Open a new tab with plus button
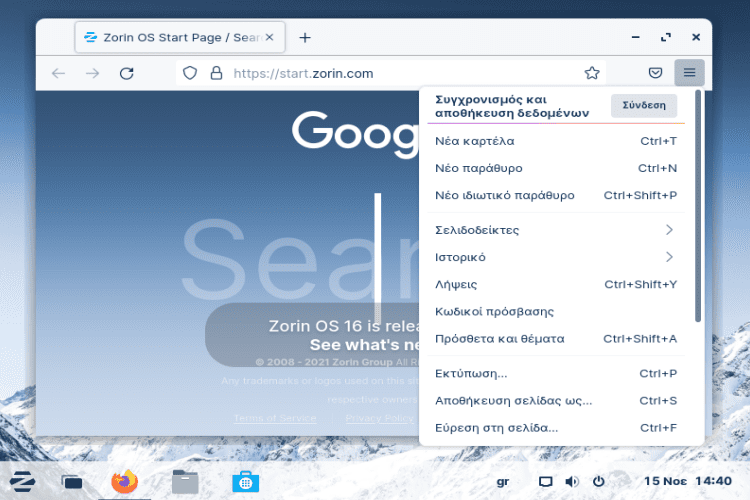 click(305, 37)
